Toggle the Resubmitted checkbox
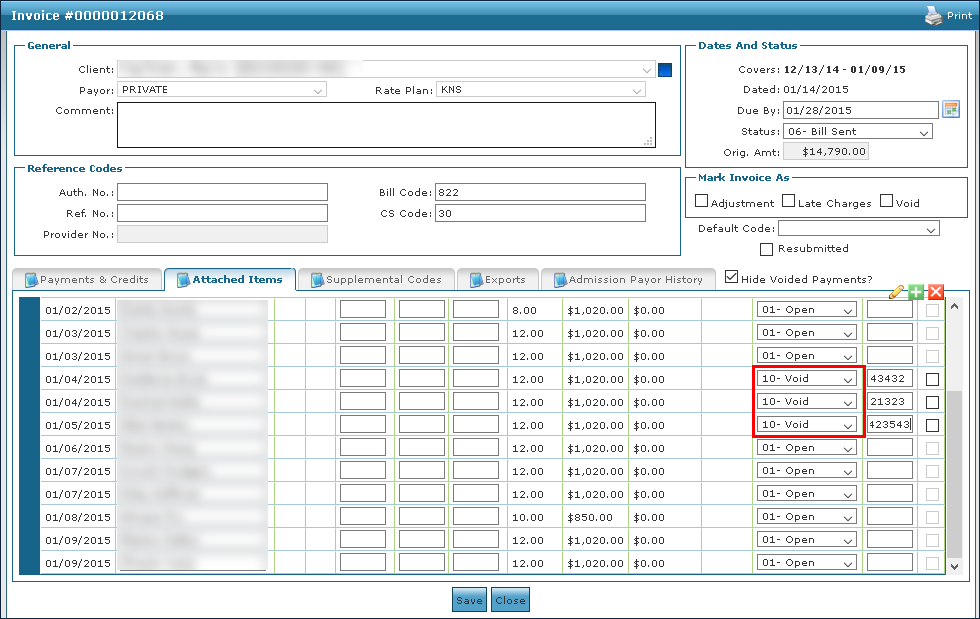The height and width of the screenshot is (619, 980). (767, 249)
